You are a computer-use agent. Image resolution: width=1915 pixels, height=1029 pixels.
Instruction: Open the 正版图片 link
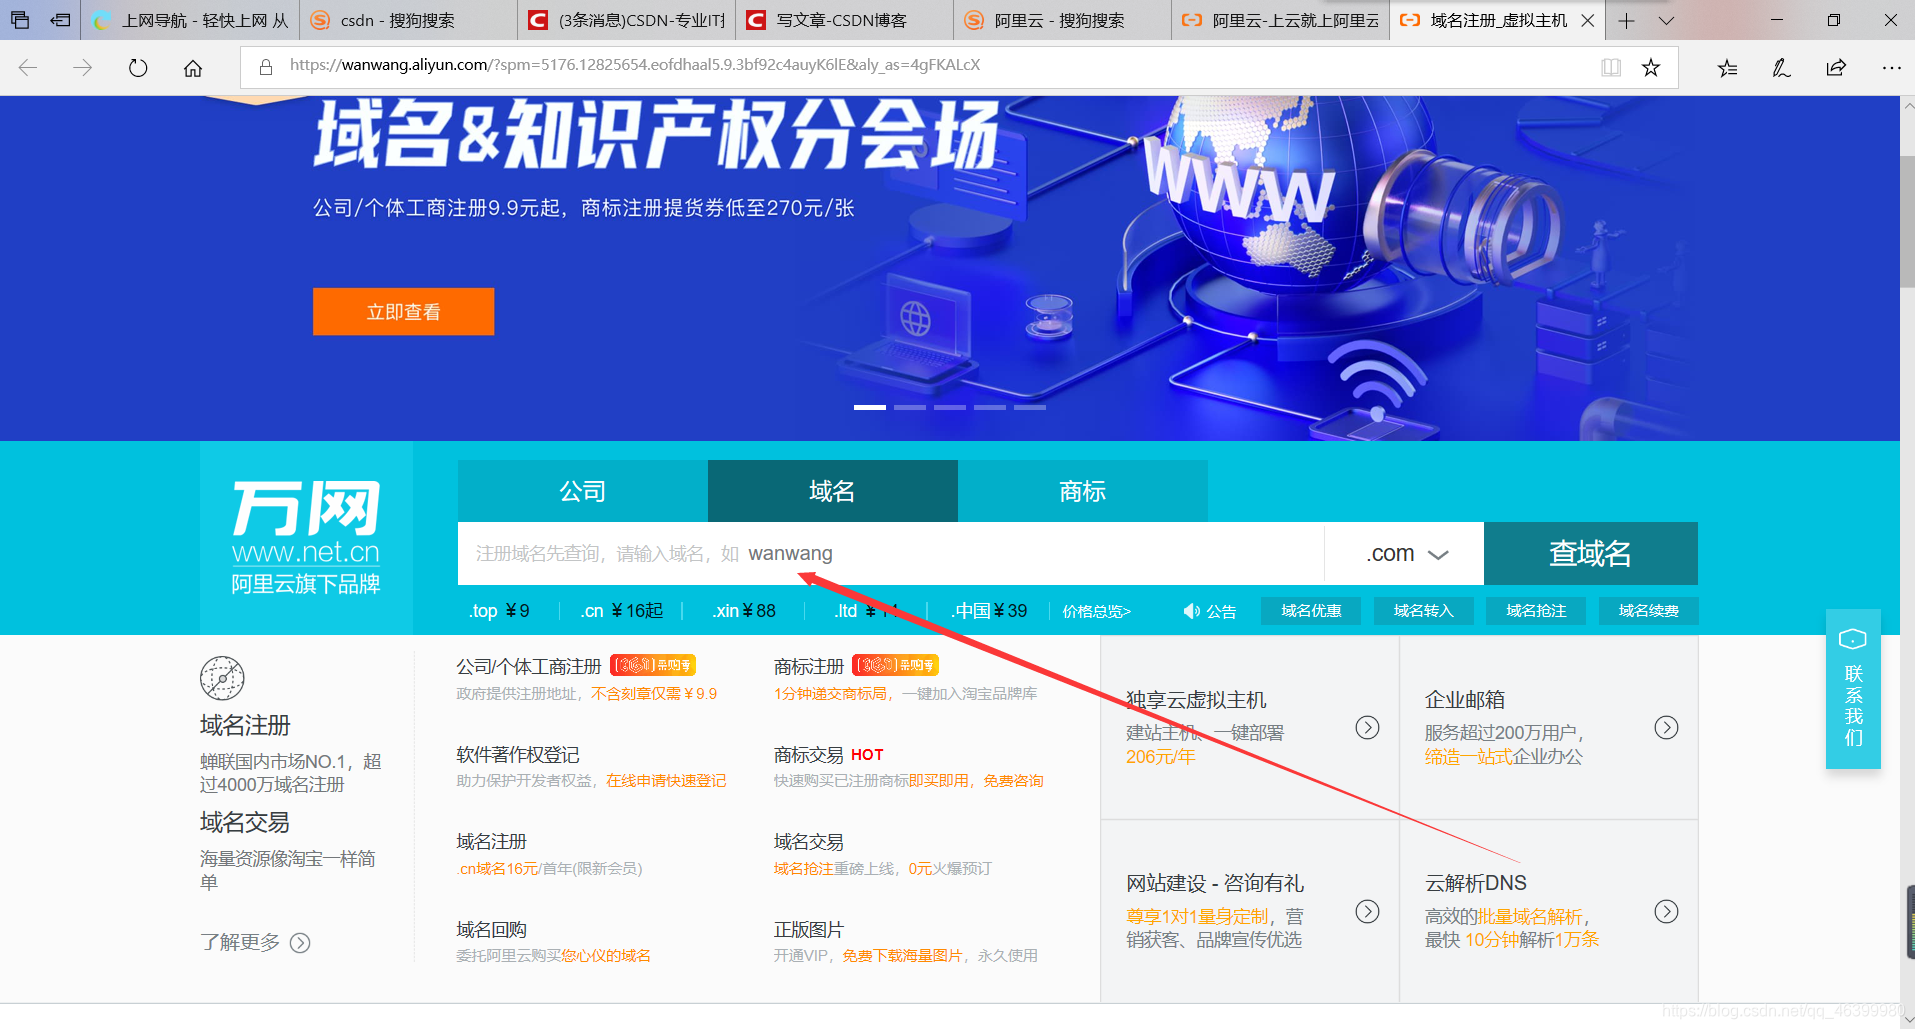click(808, 930)
